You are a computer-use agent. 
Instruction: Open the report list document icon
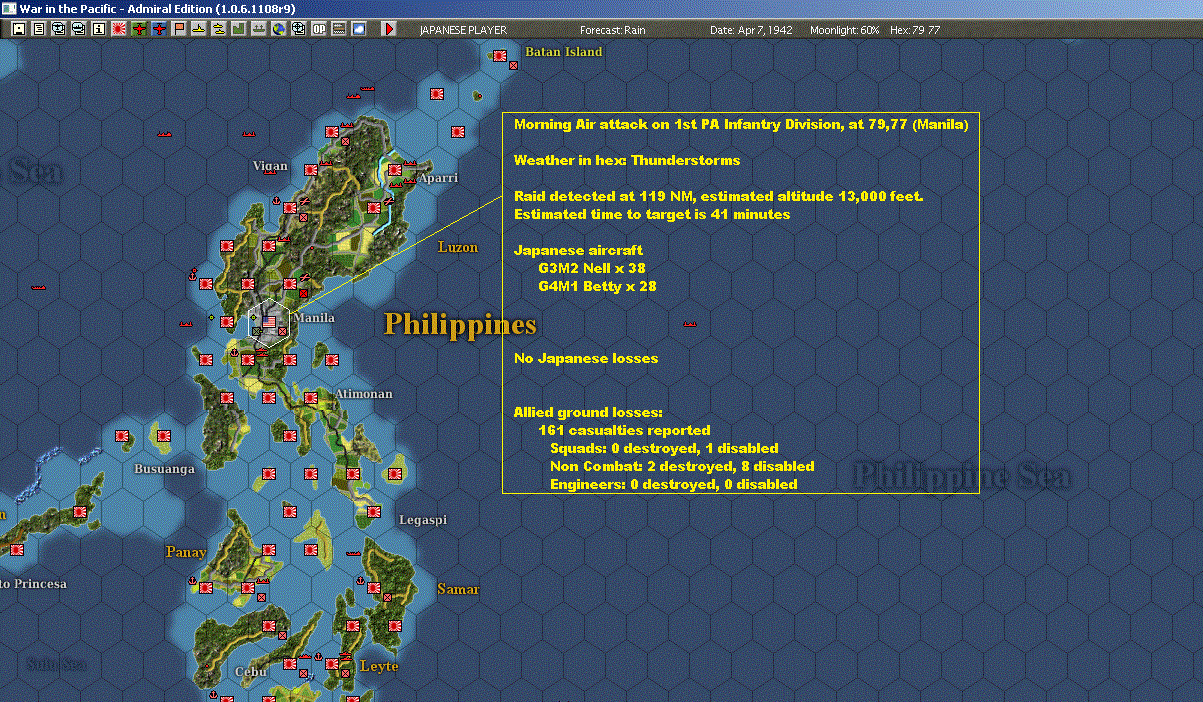(38, 29)
